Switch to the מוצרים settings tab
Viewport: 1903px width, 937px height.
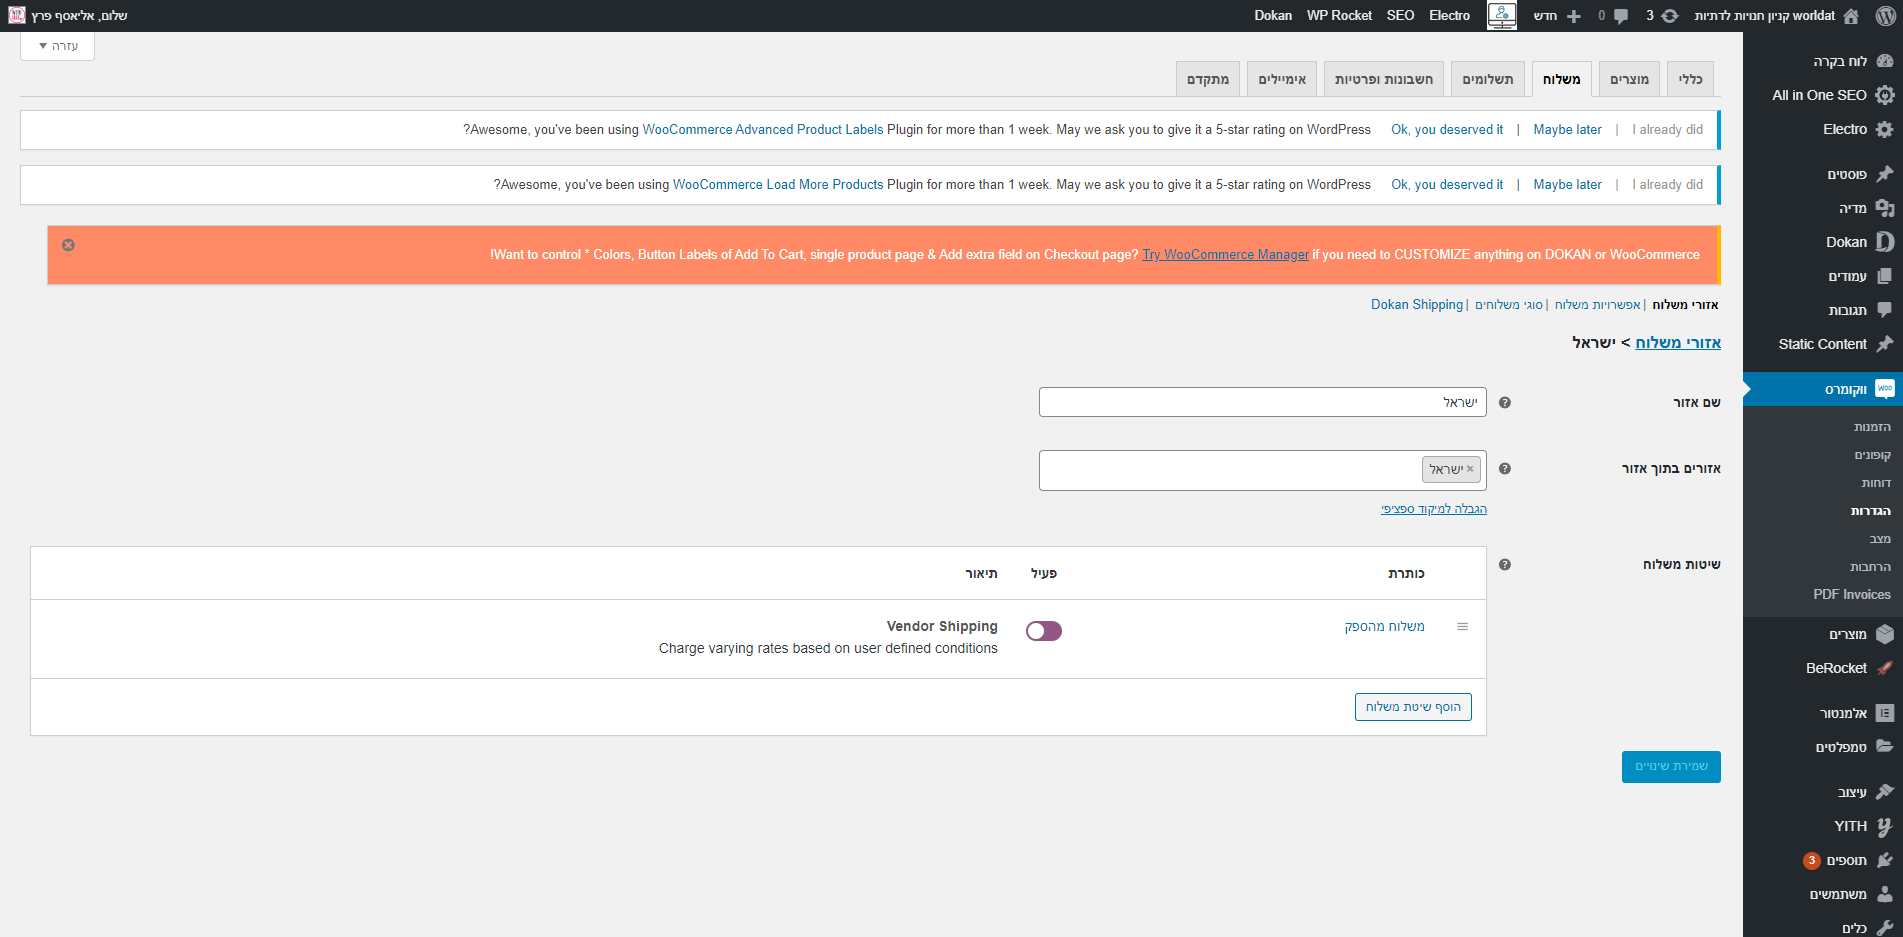(1629, 79)
